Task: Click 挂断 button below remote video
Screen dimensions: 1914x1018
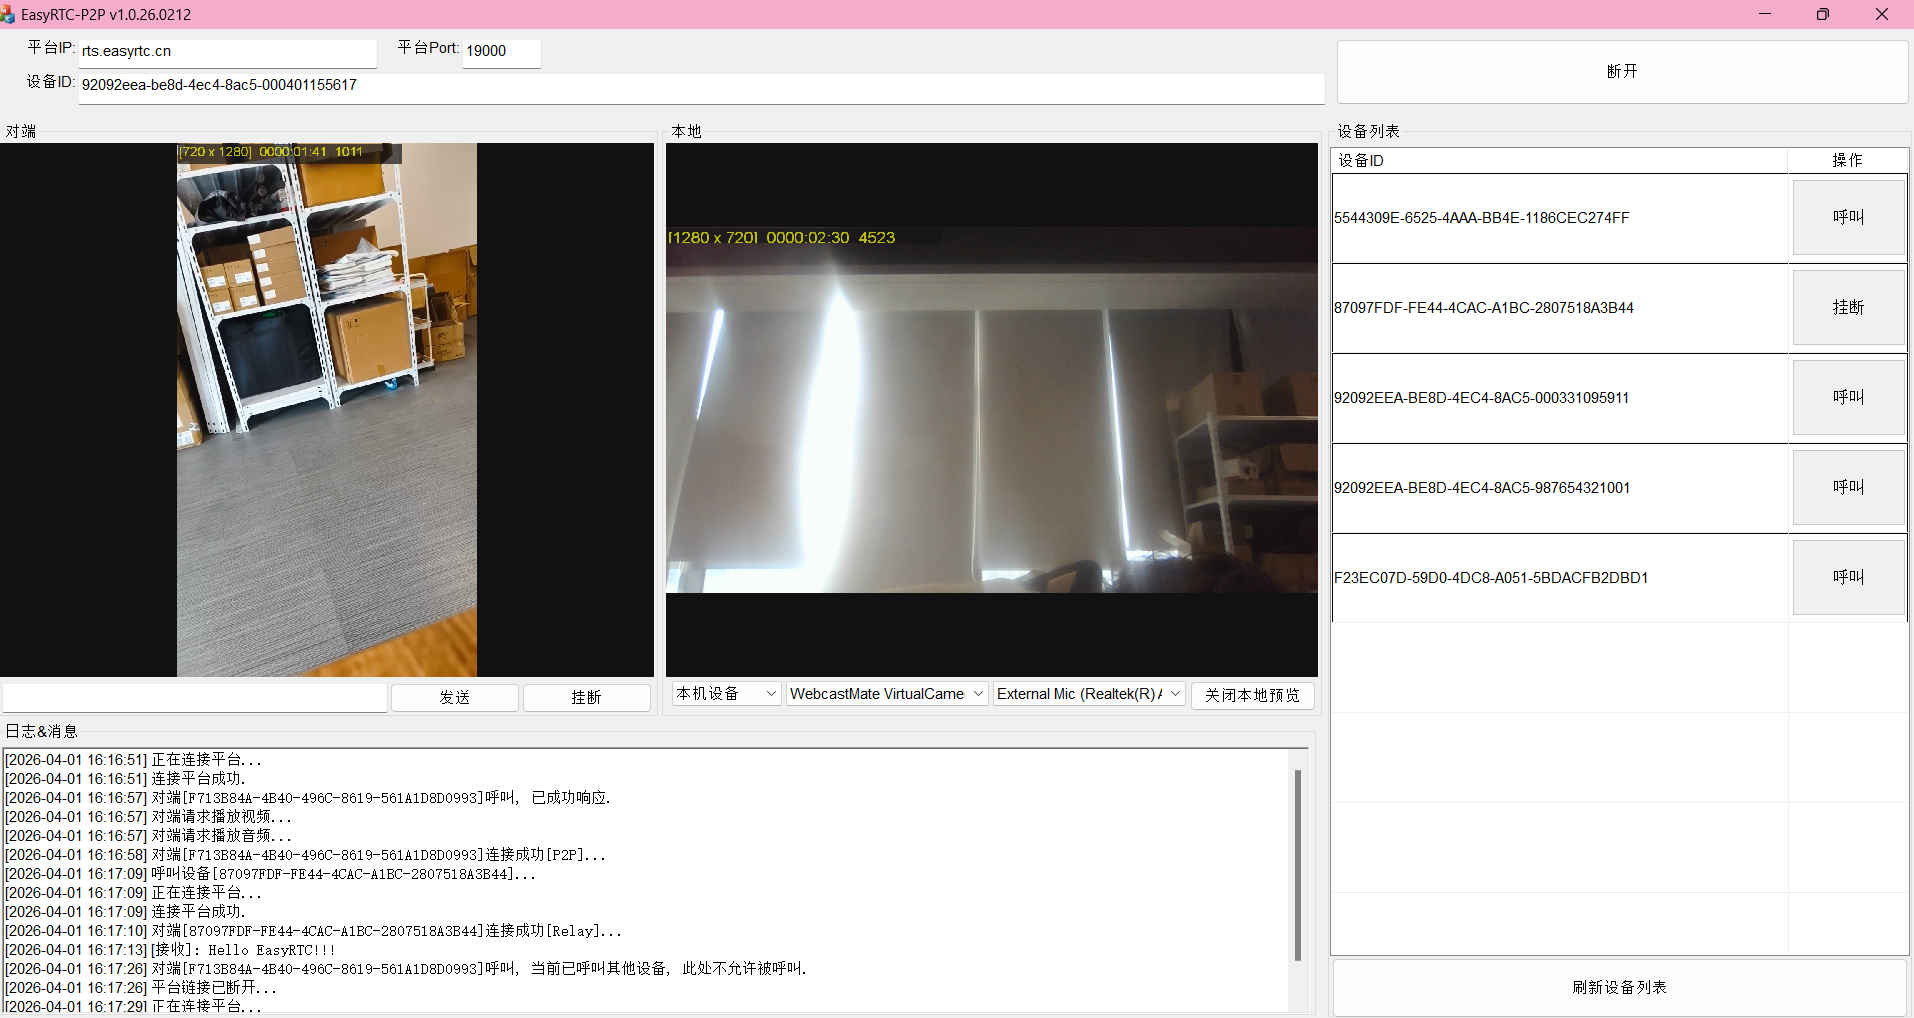Action: (586, 697)
